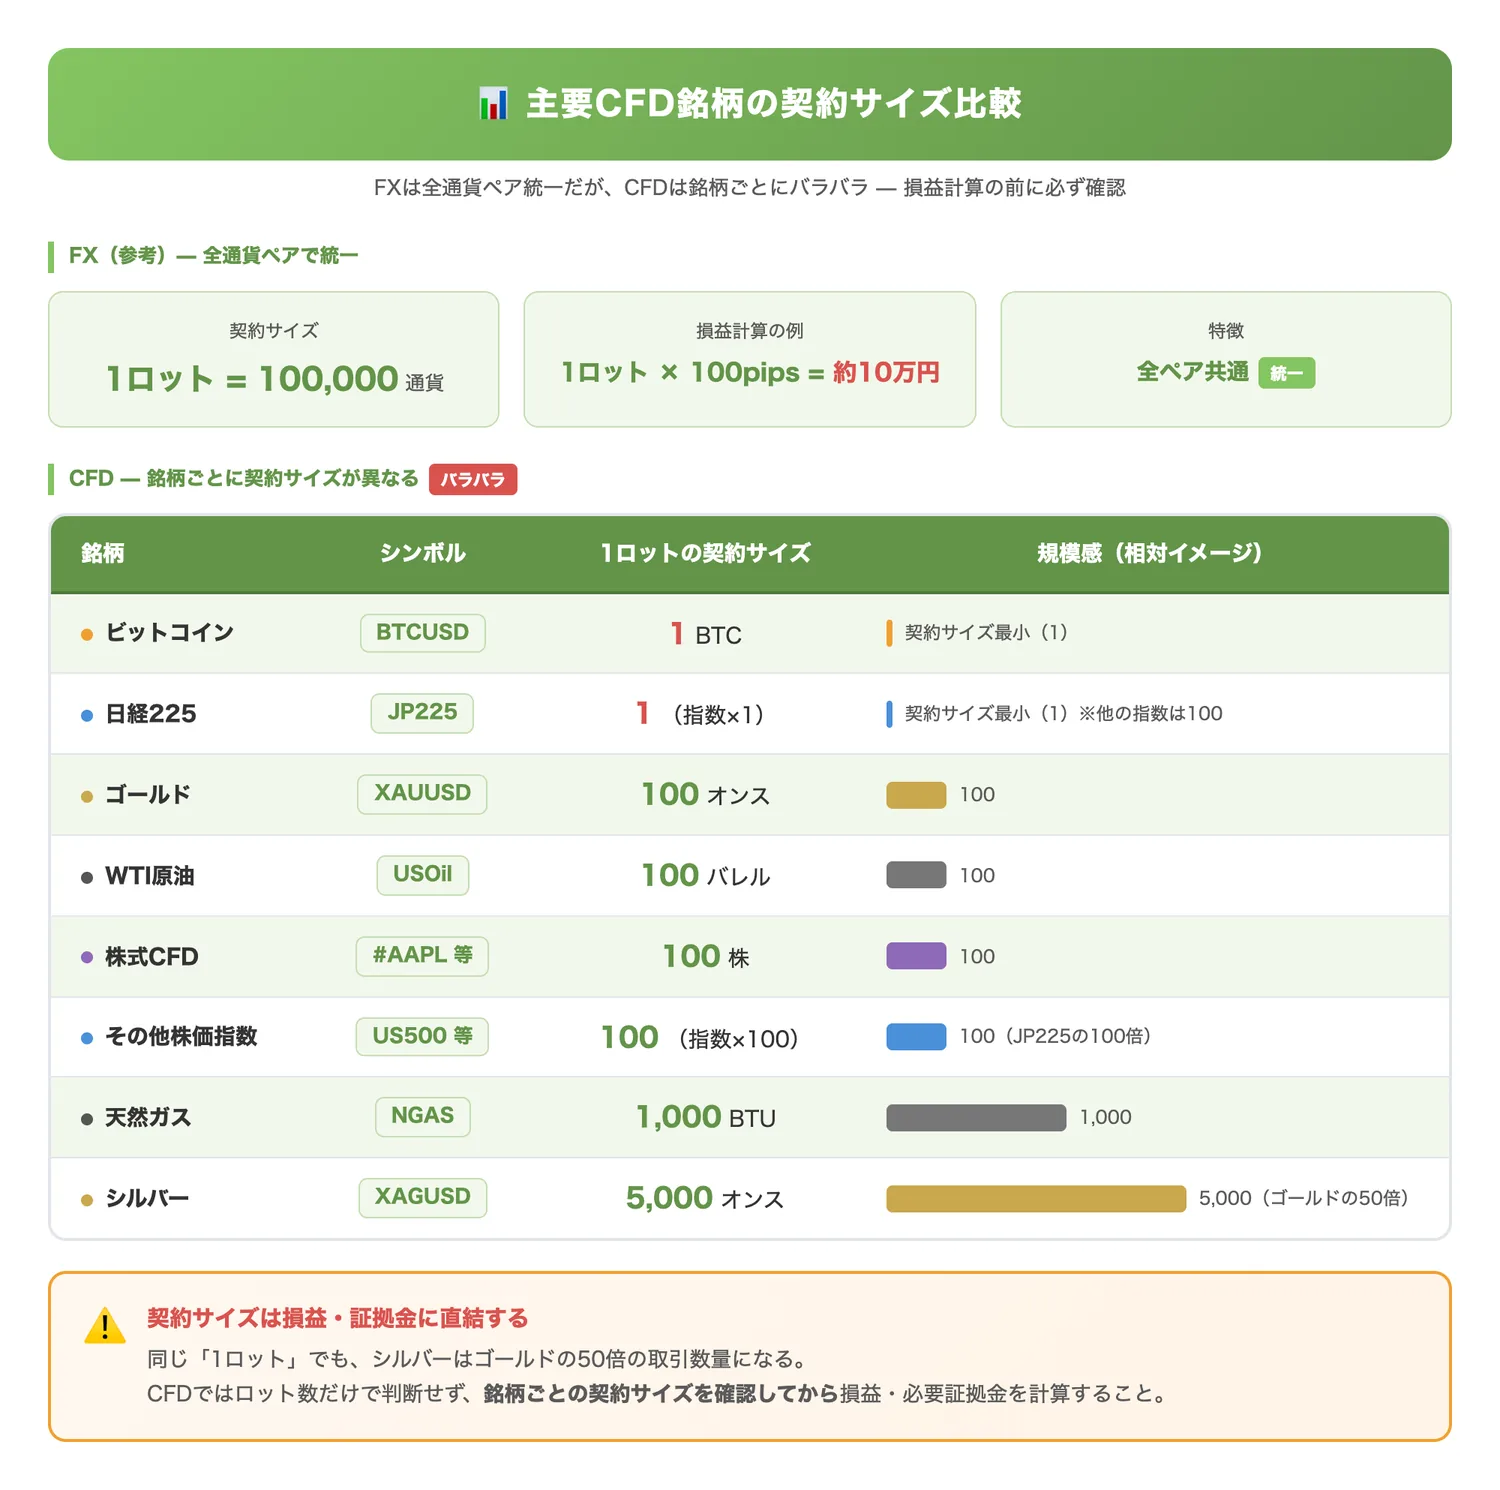Image resolution: width=1500 pixels, height=1490 pixels.
Task: Click the 契約サイズ最小（1）label in ビットコイン row
Action: pos(987,633)
